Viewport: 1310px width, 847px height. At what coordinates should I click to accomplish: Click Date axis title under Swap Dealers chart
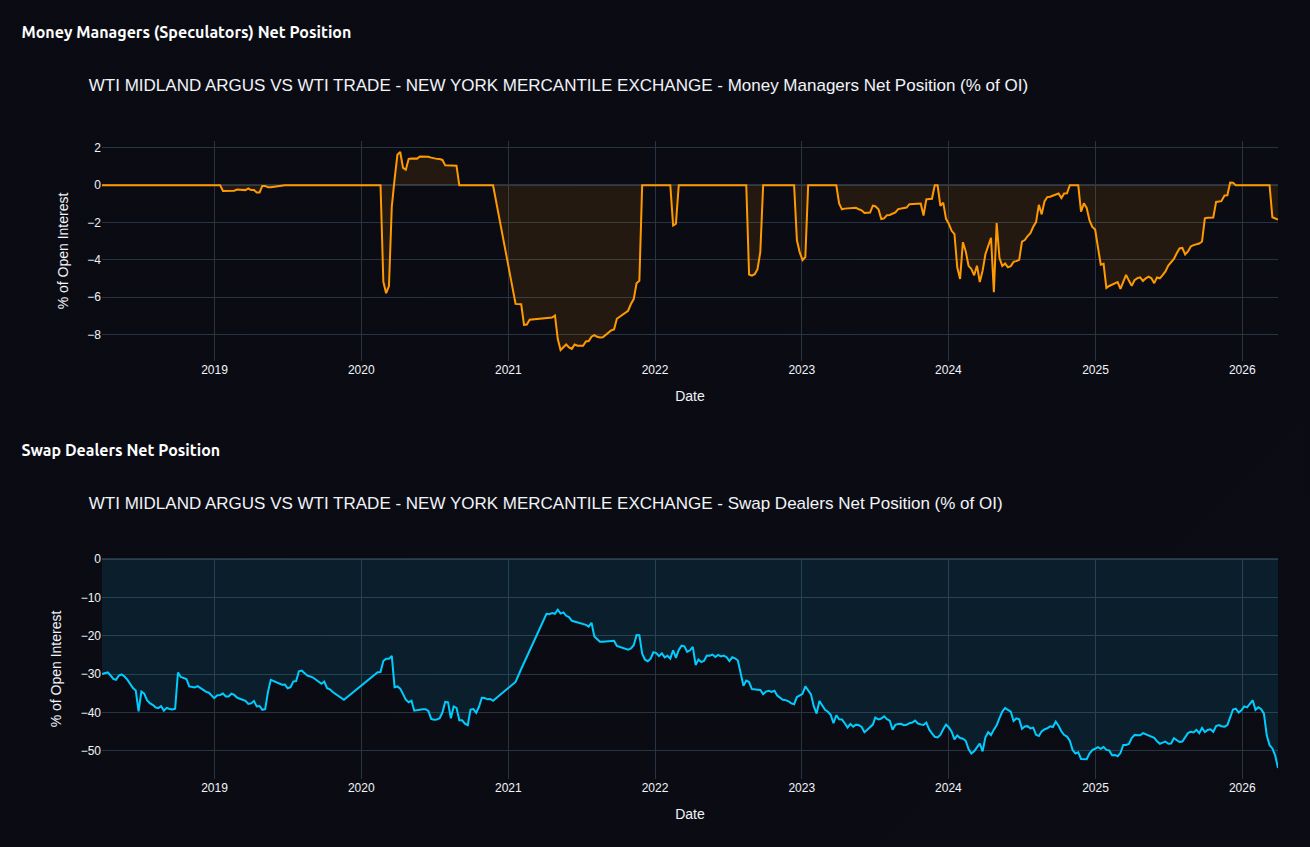pyautogui.click(x=689, y=814)
